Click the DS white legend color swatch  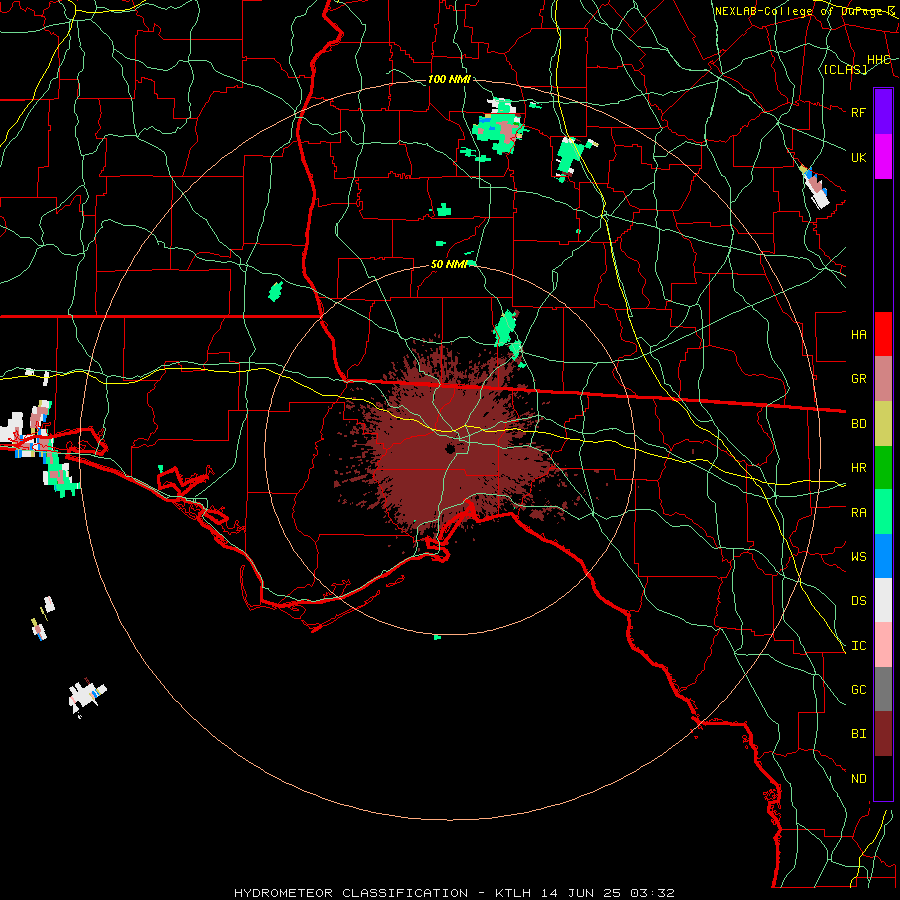(883, 600)
